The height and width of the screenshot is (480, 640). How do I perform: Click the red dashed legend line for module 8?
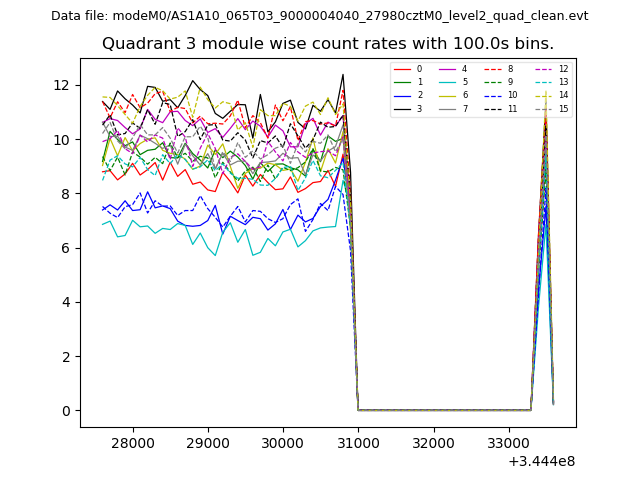[494, 69]
